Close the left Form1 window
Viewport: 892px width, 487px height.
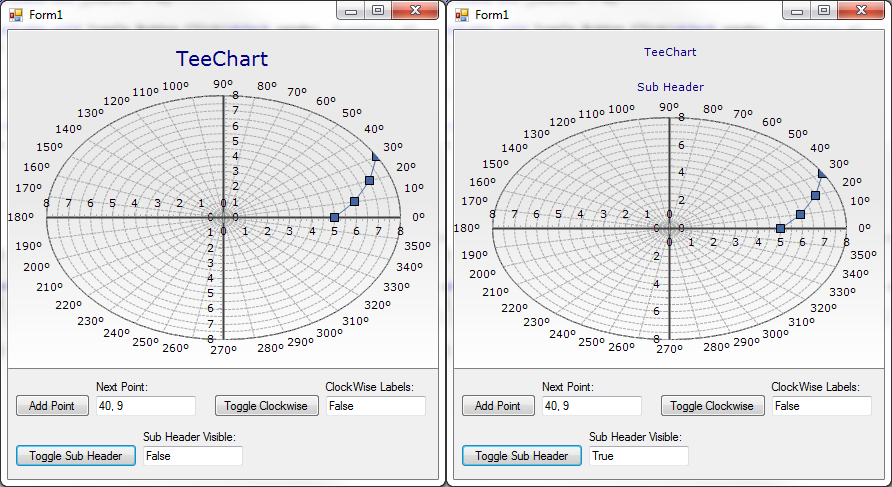click(415, 10)
